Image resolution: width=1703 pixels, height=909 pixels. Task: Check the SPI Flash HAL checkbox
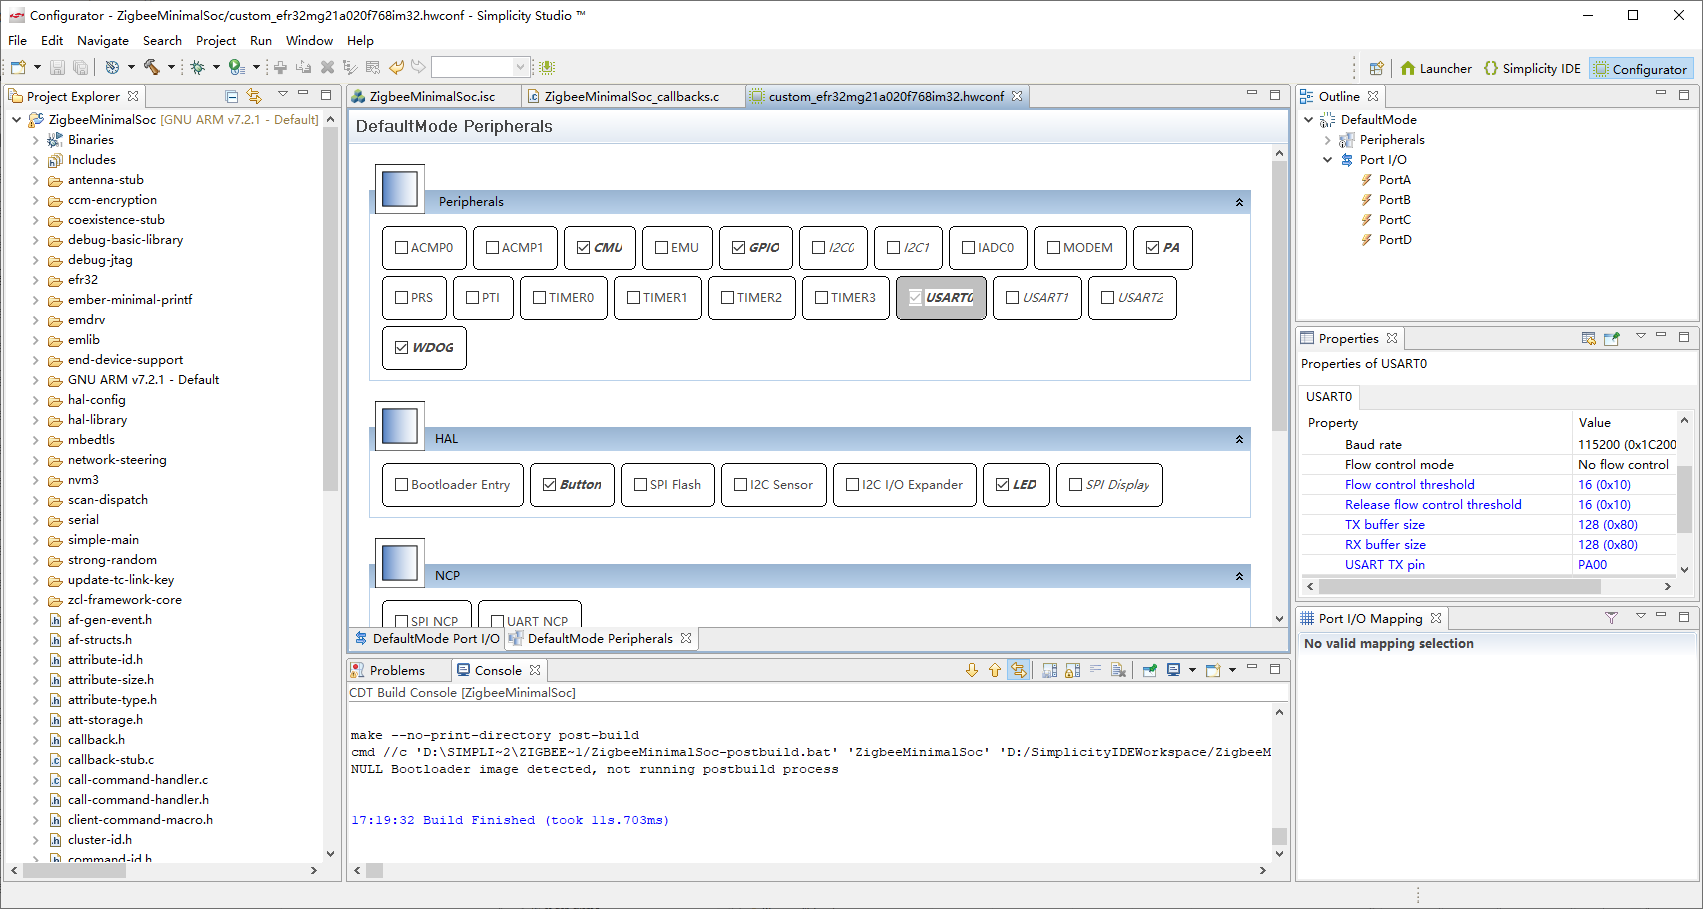coord(641,485)
